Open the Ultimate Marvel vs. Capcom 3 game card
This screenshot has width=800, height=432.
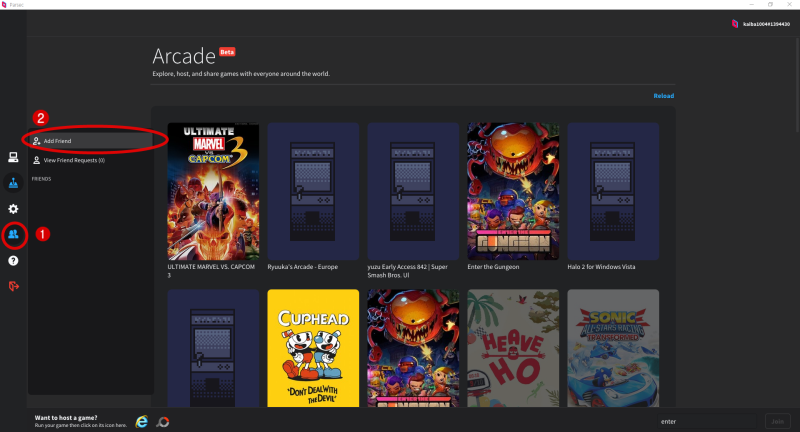point(213,191)
